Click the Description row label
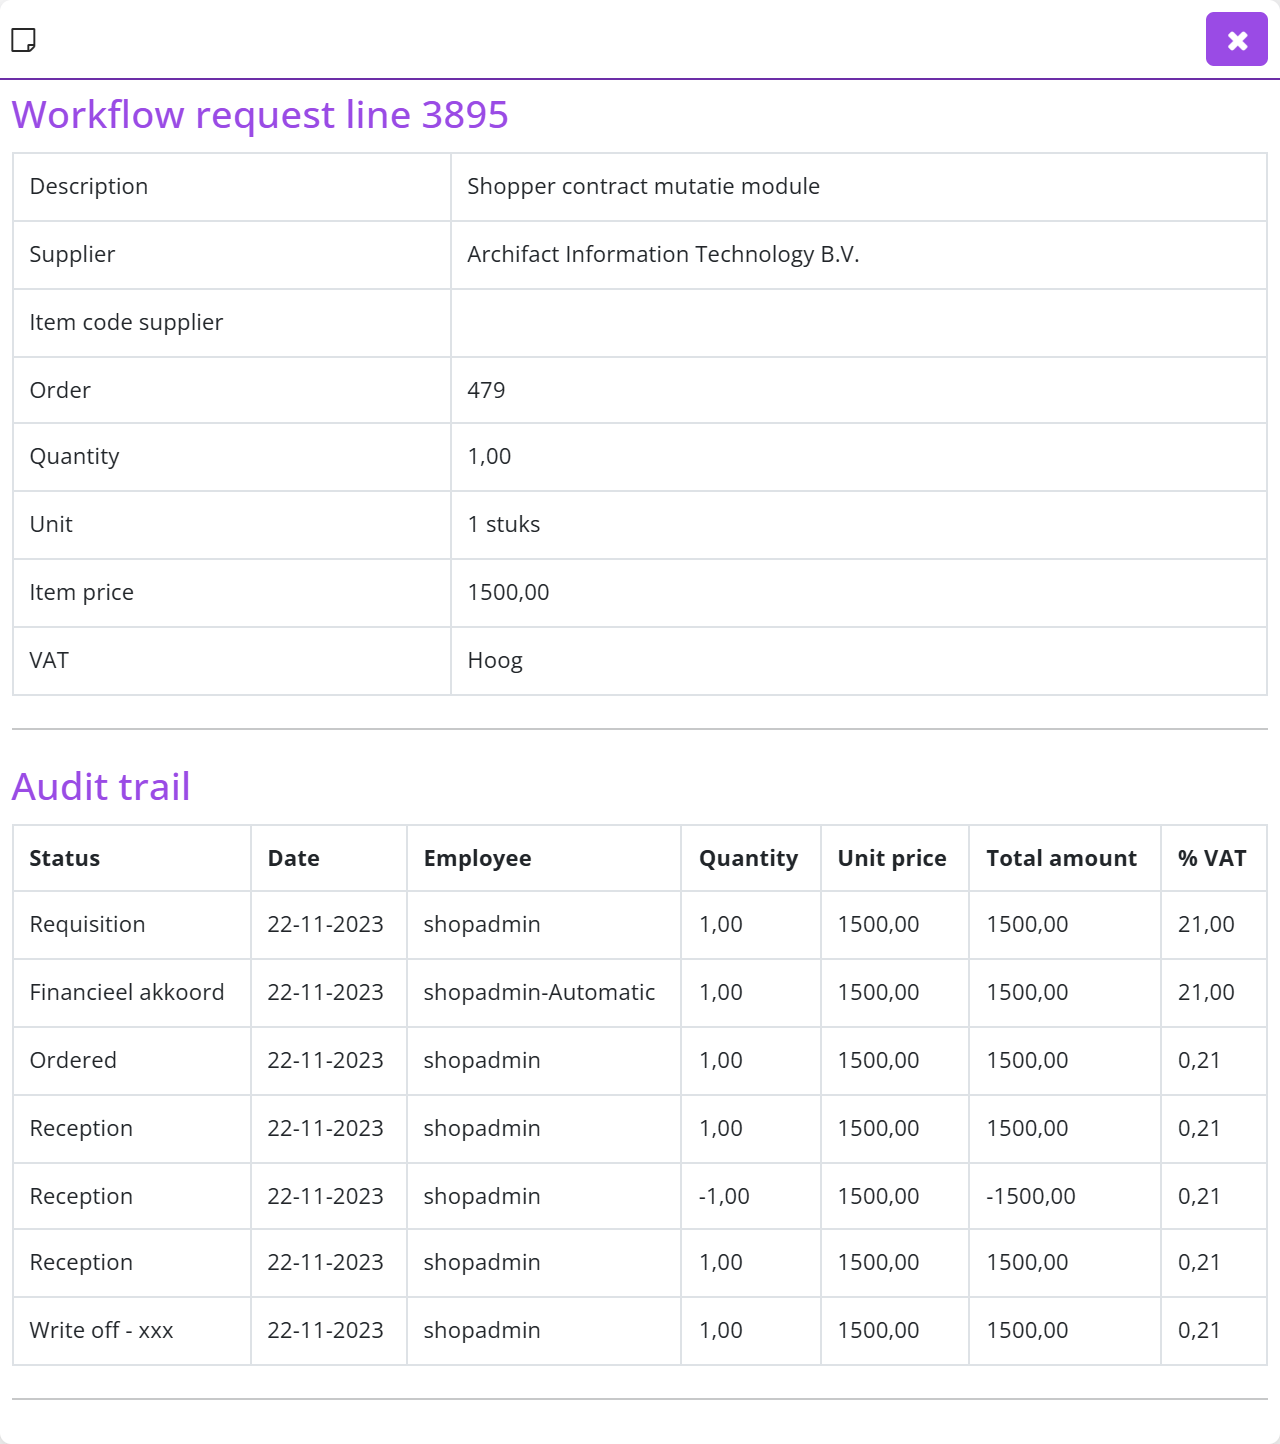1280x1444 pixels. [89, 186]
